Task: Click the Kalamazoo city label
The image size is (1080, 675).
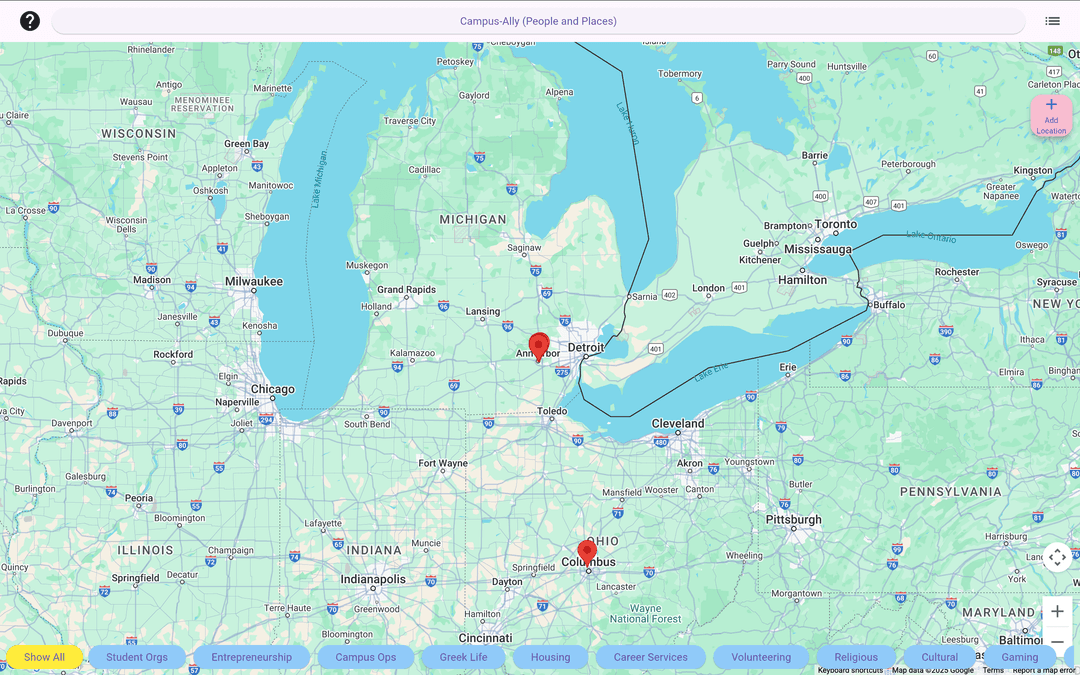Action: 413,353
